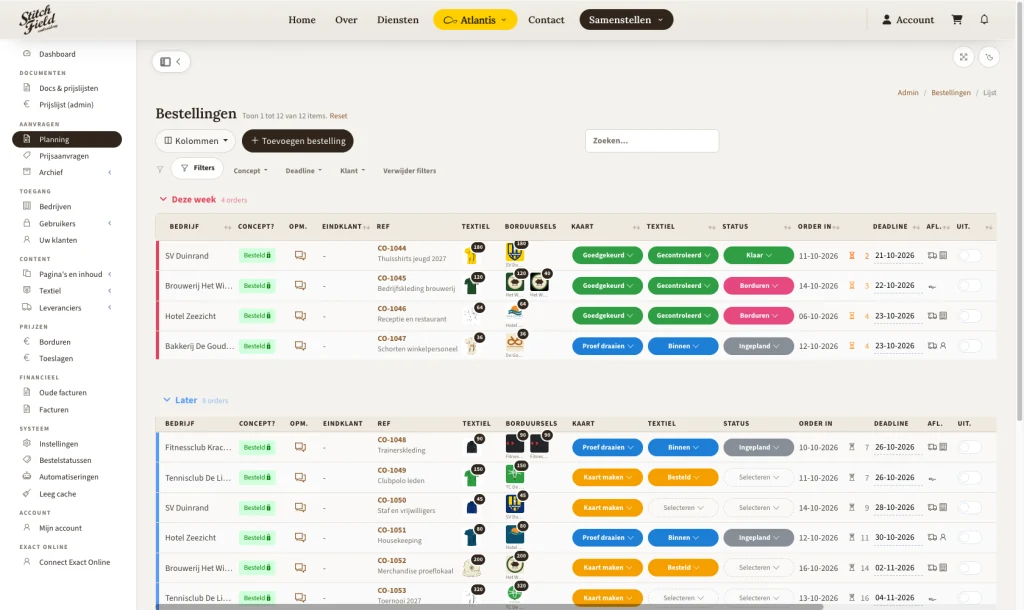
Task: Click the Dashboard sidebar icon
Action: point(27,54)
